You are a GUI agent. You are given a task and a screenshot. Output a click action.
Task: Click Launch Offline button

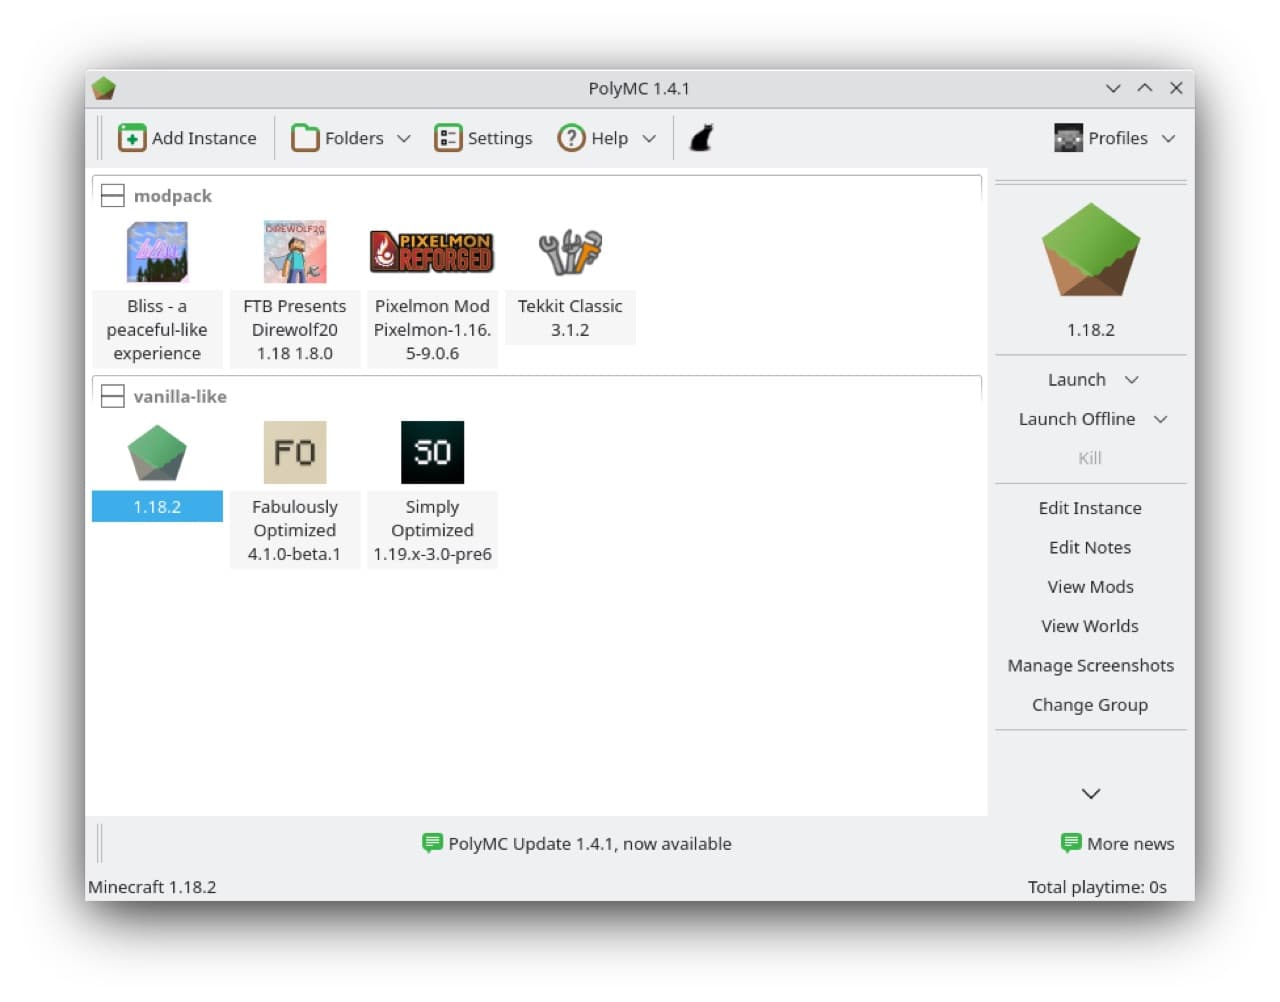pyautogui.click(x=1077, y=419)
